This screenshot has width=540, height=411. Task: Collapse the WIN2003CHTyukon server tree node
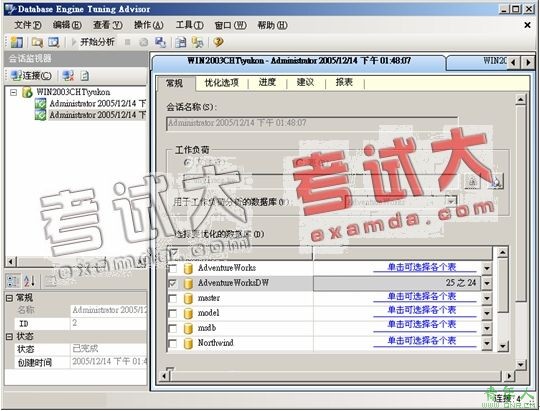[13, 92]
